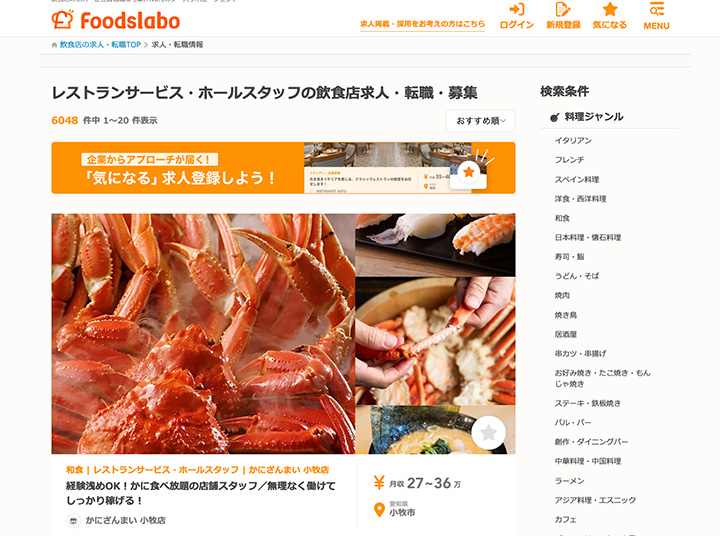The image size is (720, 536).
Task: Open the large steamed crab photo
Action: (x=203, y=334)
